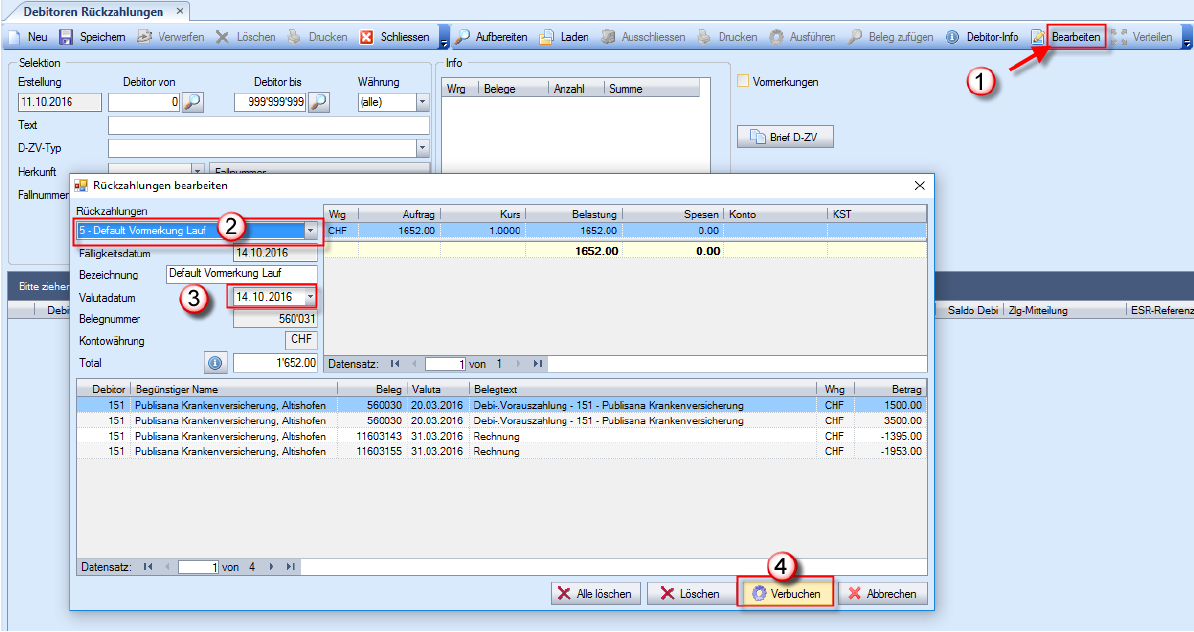Click the Debitor bis input field

pos(270,102)
